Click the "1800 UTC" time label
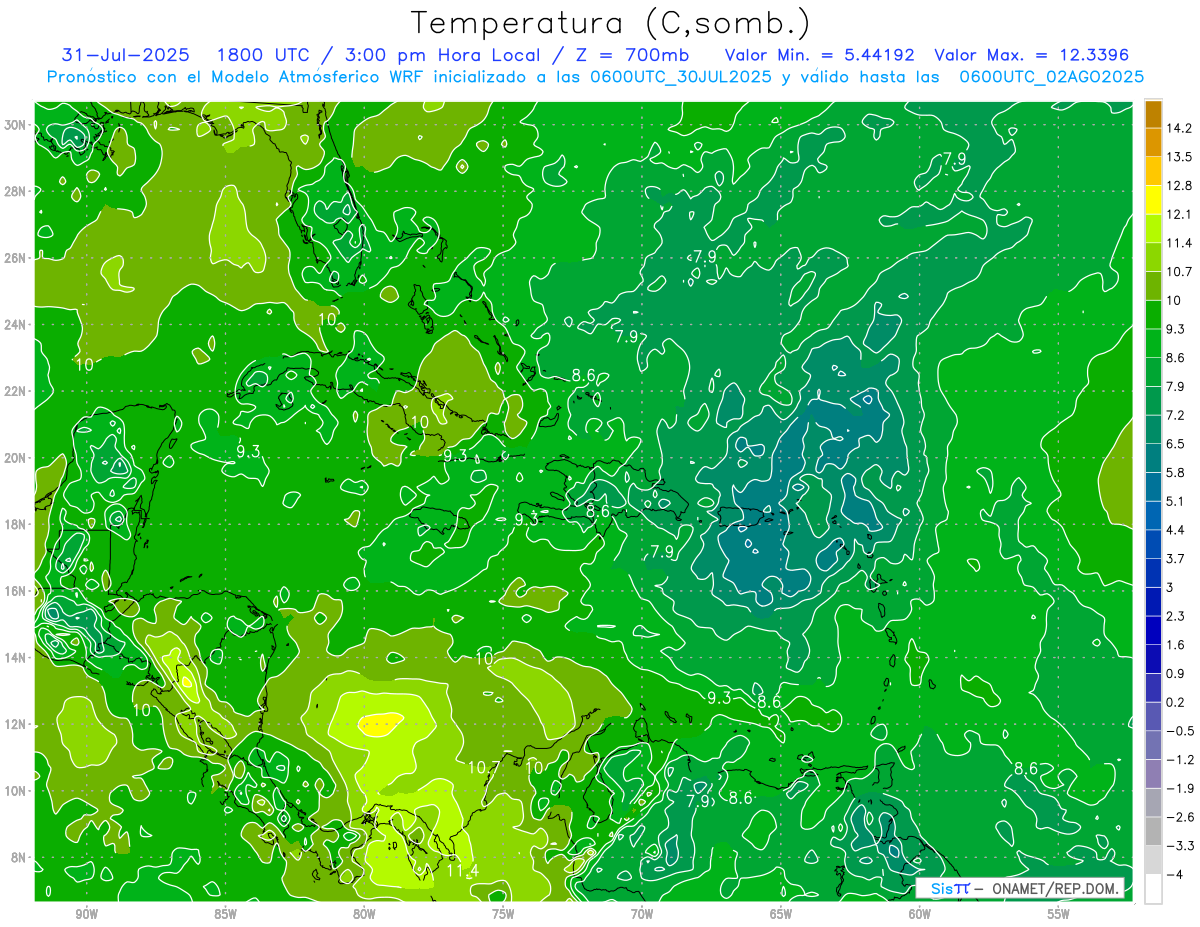The image size is (1200, 927). tap(264, 55)
